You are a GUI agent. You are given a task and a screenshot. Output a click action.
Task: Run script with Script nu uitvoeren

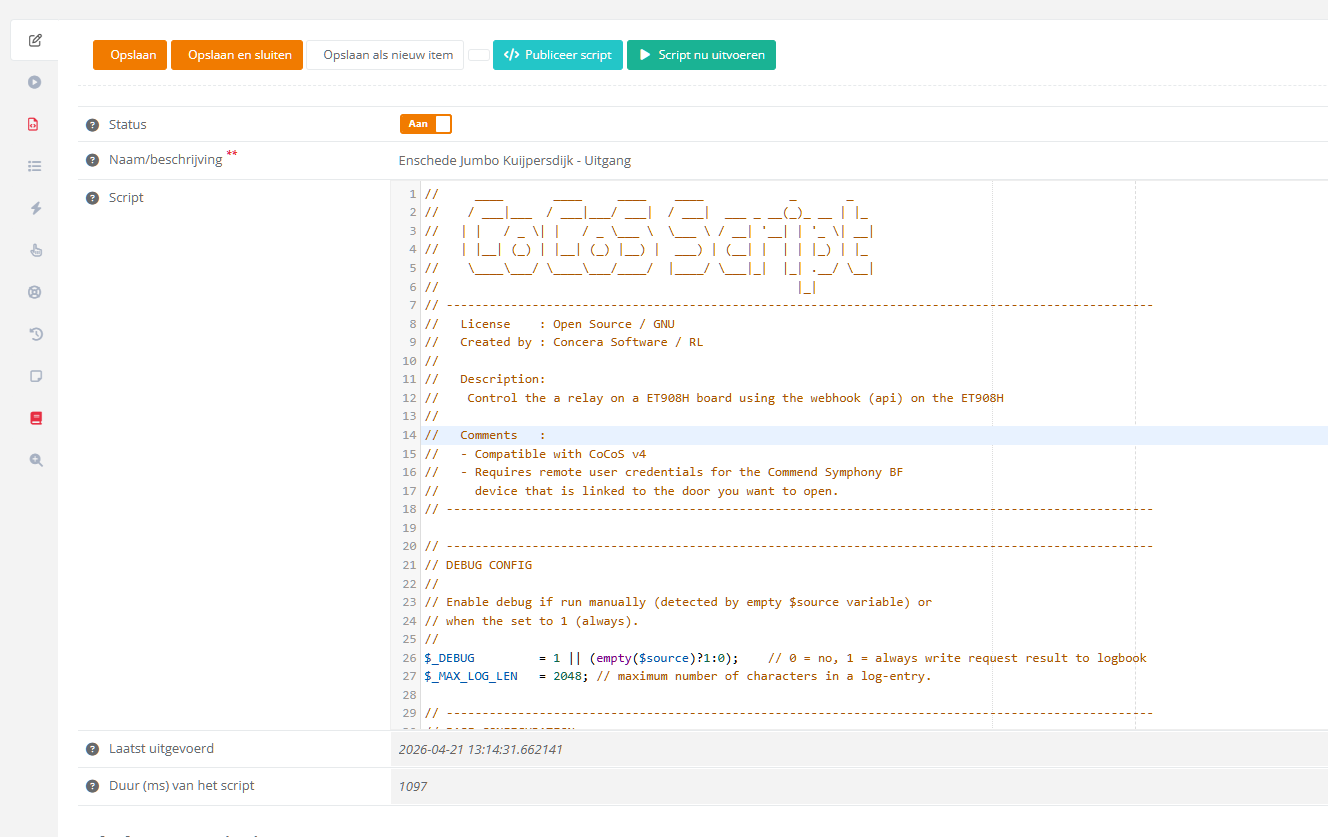point(701,55)
